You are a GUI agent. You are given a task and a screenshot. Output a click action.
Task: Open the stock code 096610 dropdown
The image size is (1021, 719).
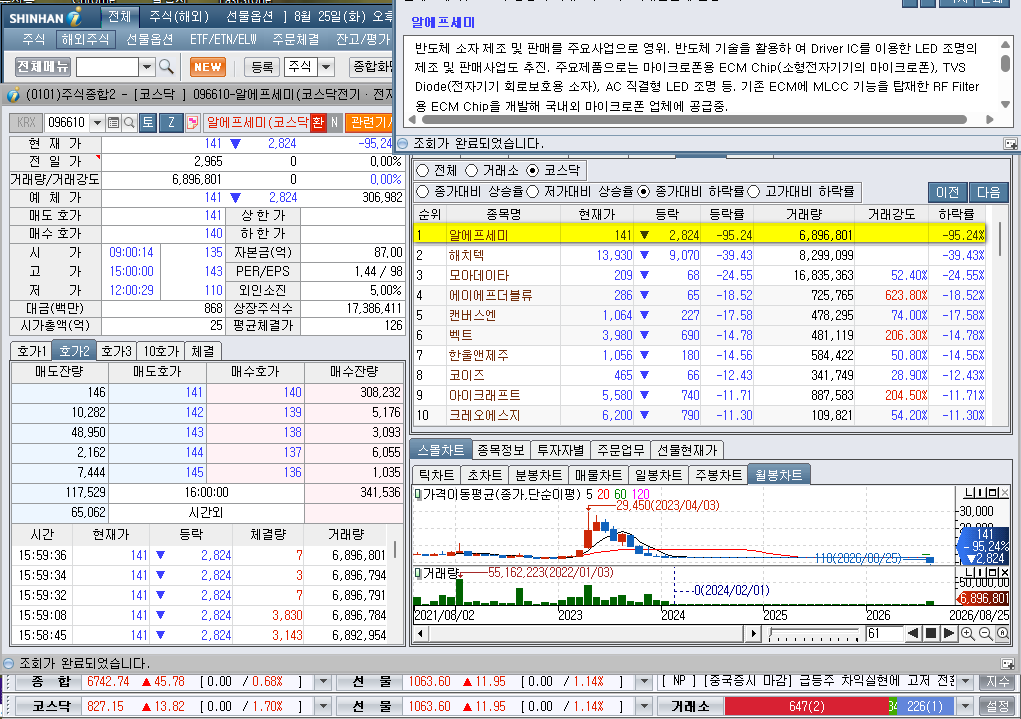pyautogui.click(x=98, y=122)
